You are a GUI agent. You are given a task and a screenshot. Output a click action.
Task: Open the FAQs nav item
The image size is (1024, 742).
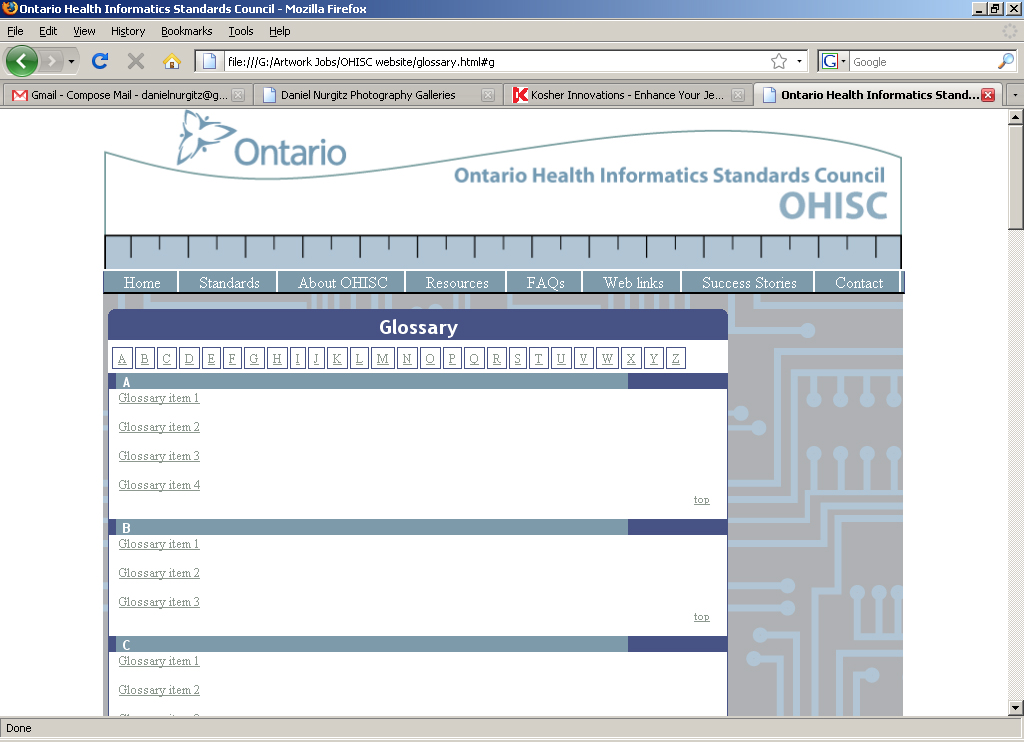(x=545, y=283)
